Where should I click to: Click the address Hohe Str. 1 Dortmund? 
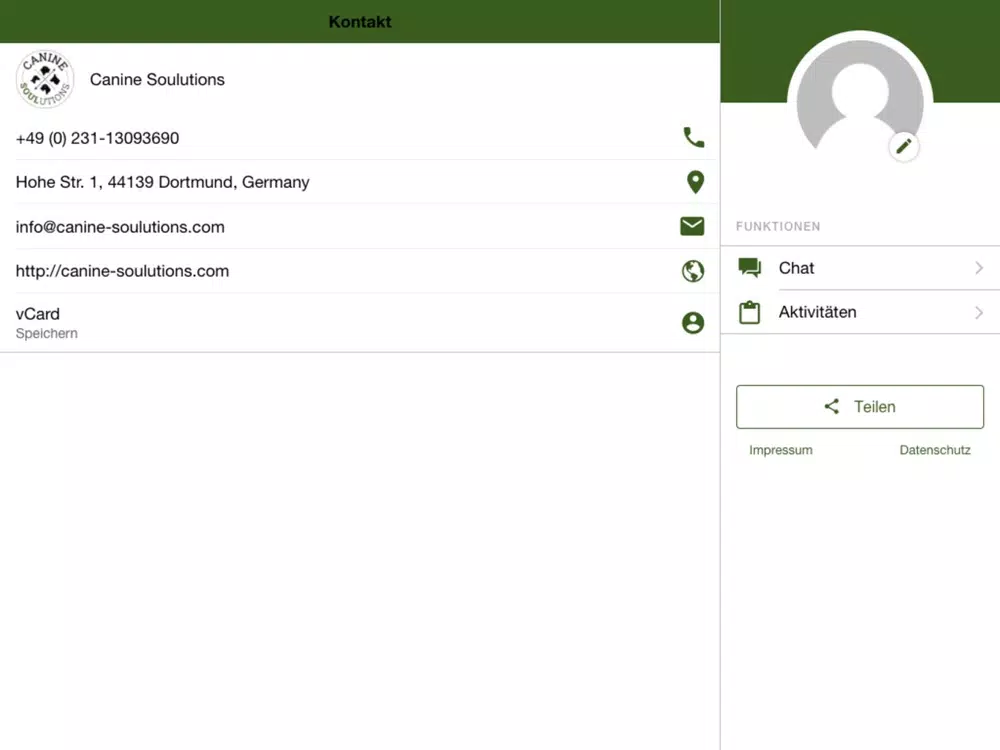pos(163,182)
